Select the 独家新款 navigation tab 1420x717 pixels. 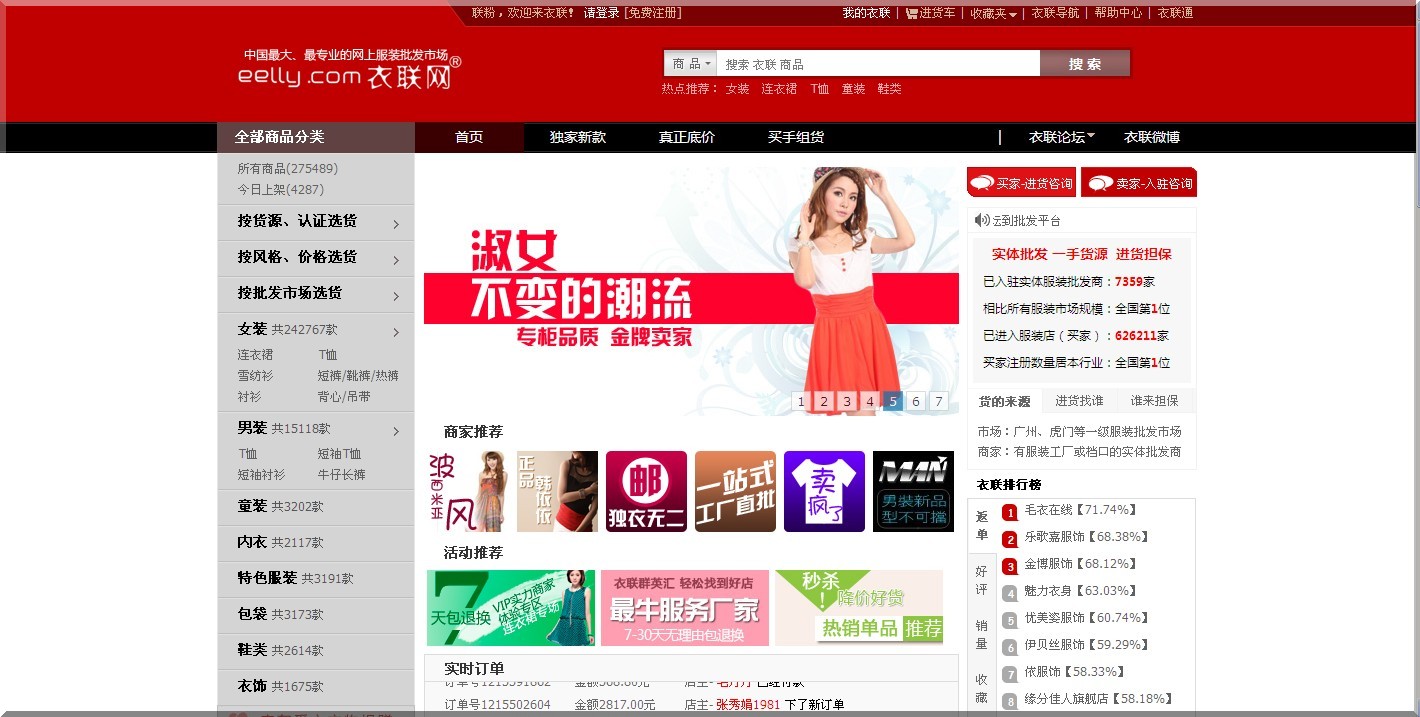[577, 137]
